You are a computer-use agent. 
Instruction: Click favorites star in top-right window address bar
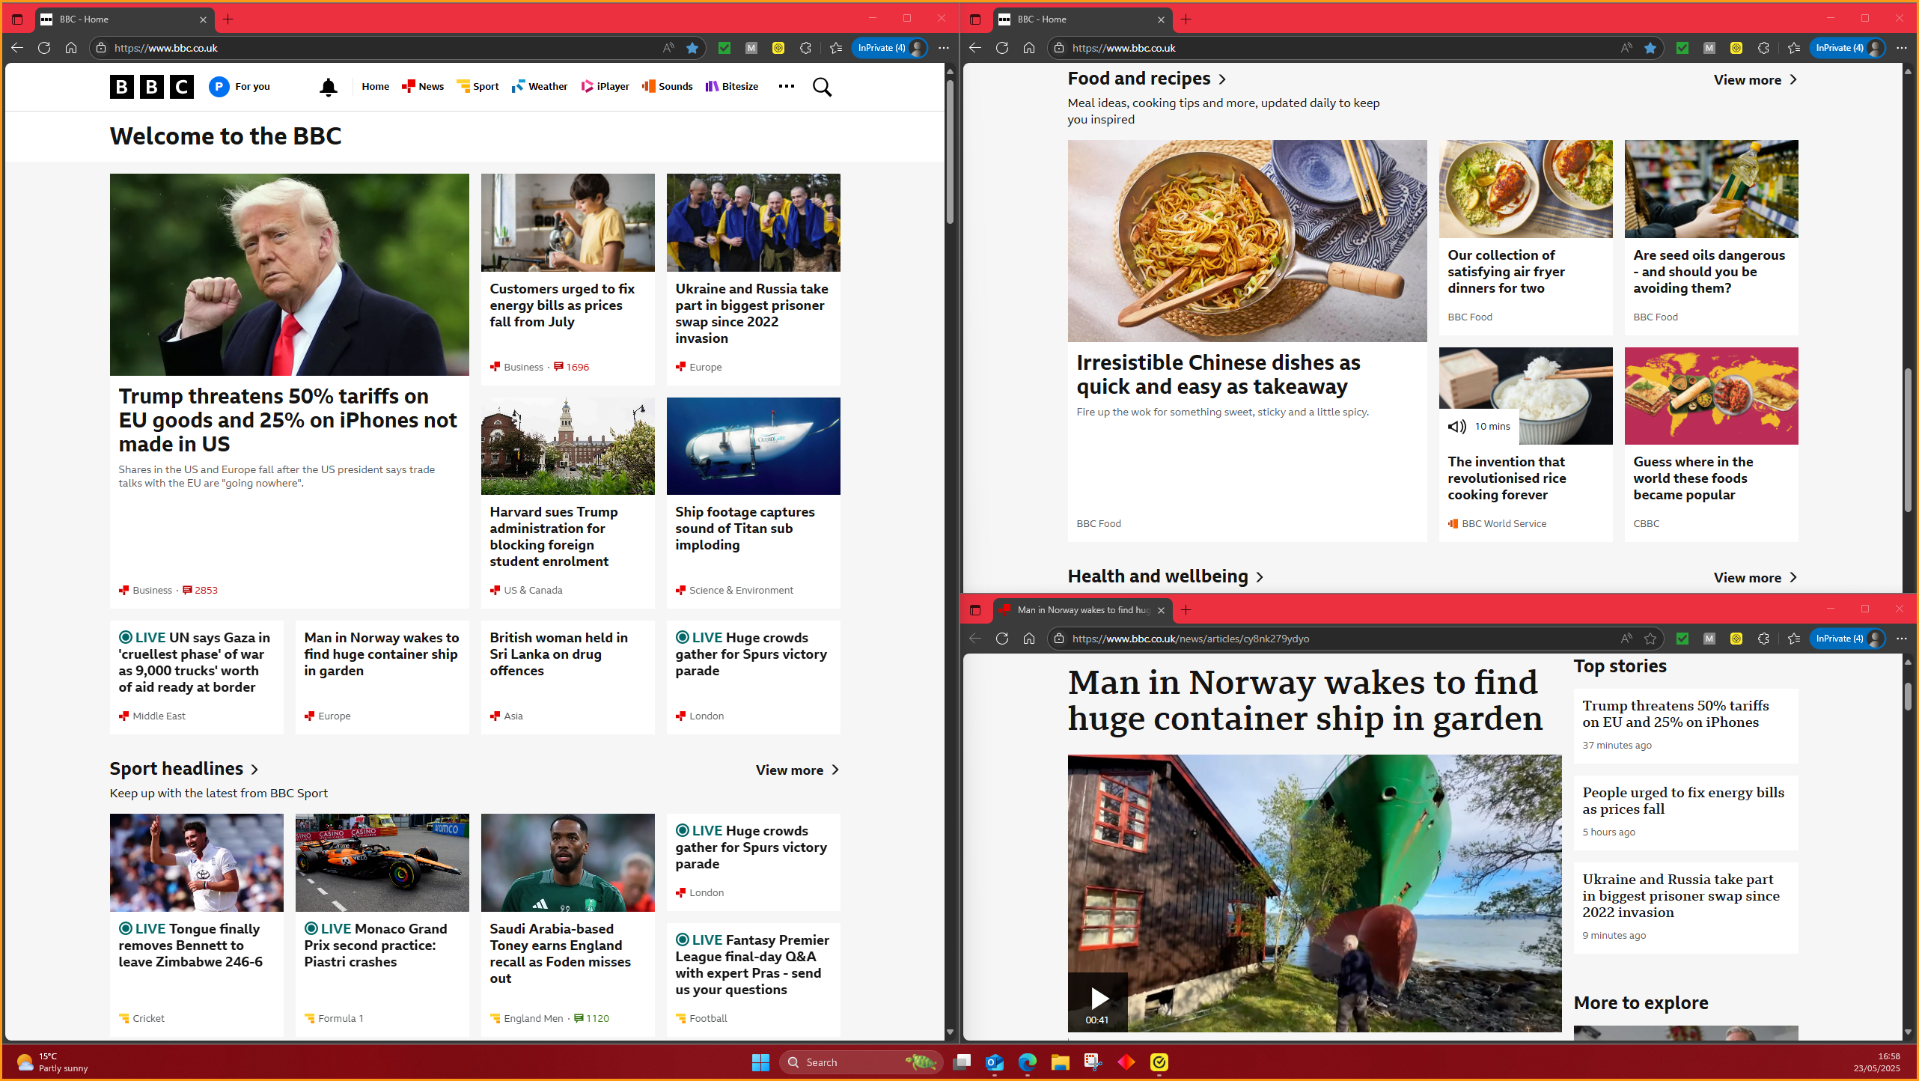click(1650, 48)
